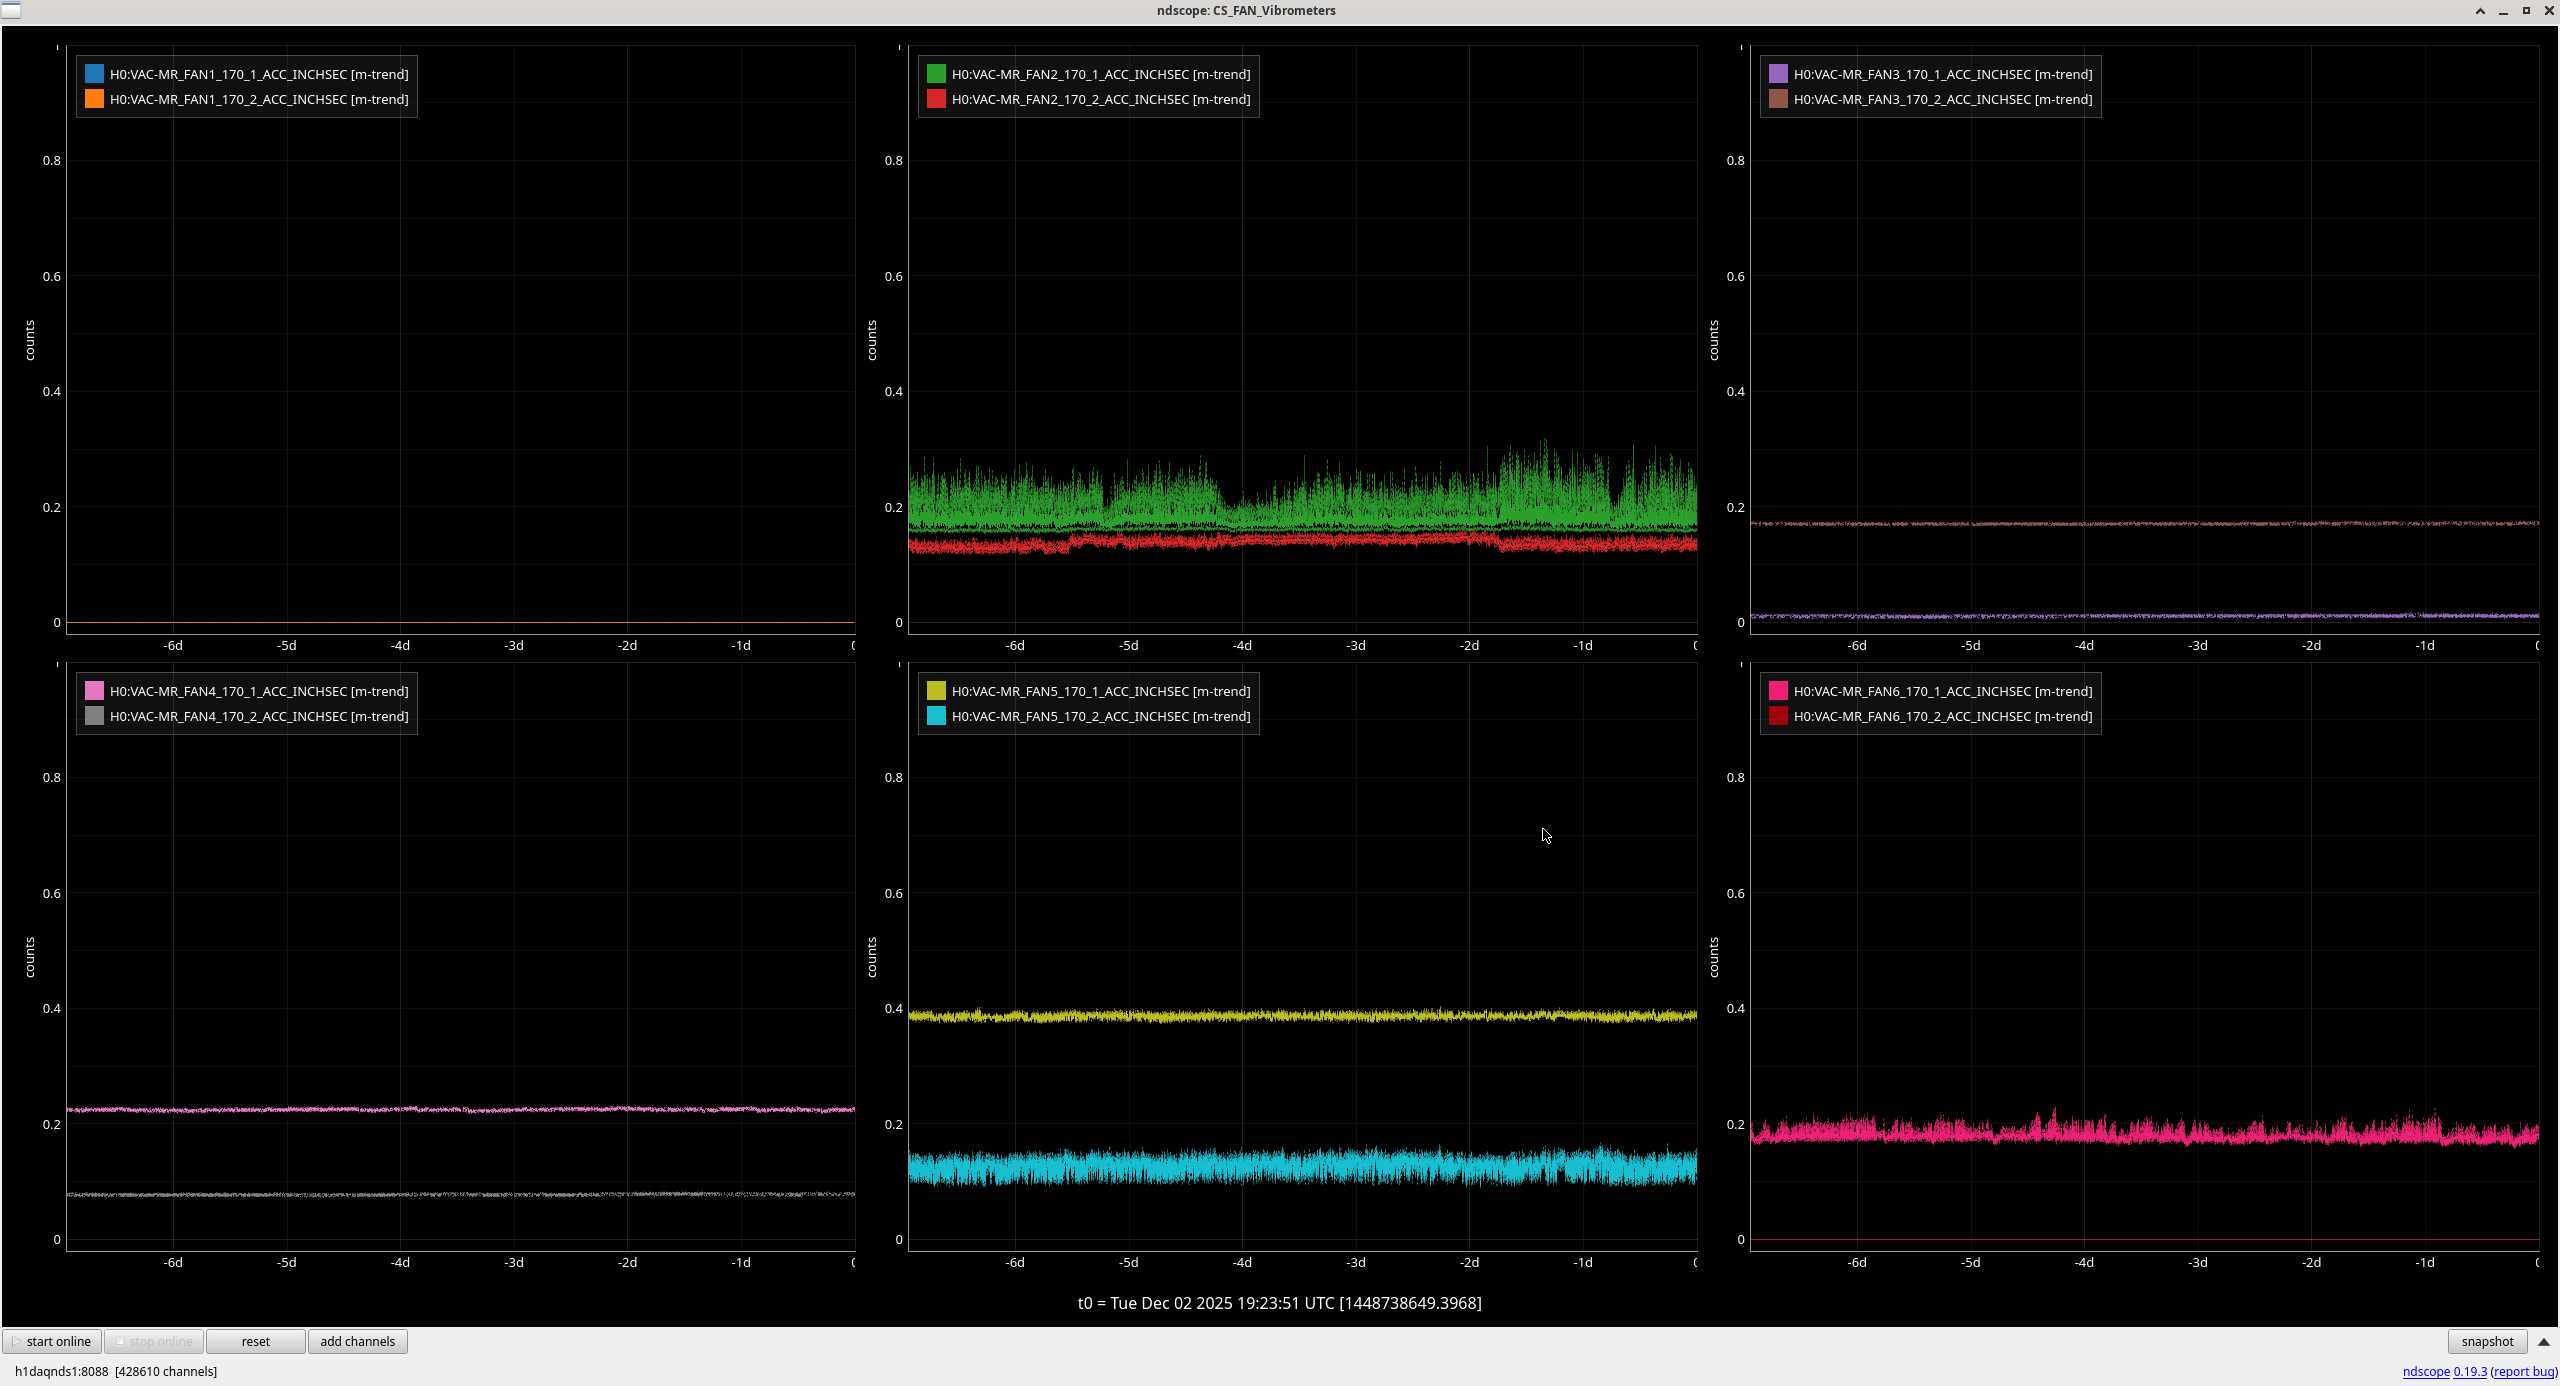Image resolution: width=2560 pixels, height=1386 pixels.
Task: Click the start online button
Action: click(x=52, y=1341)
